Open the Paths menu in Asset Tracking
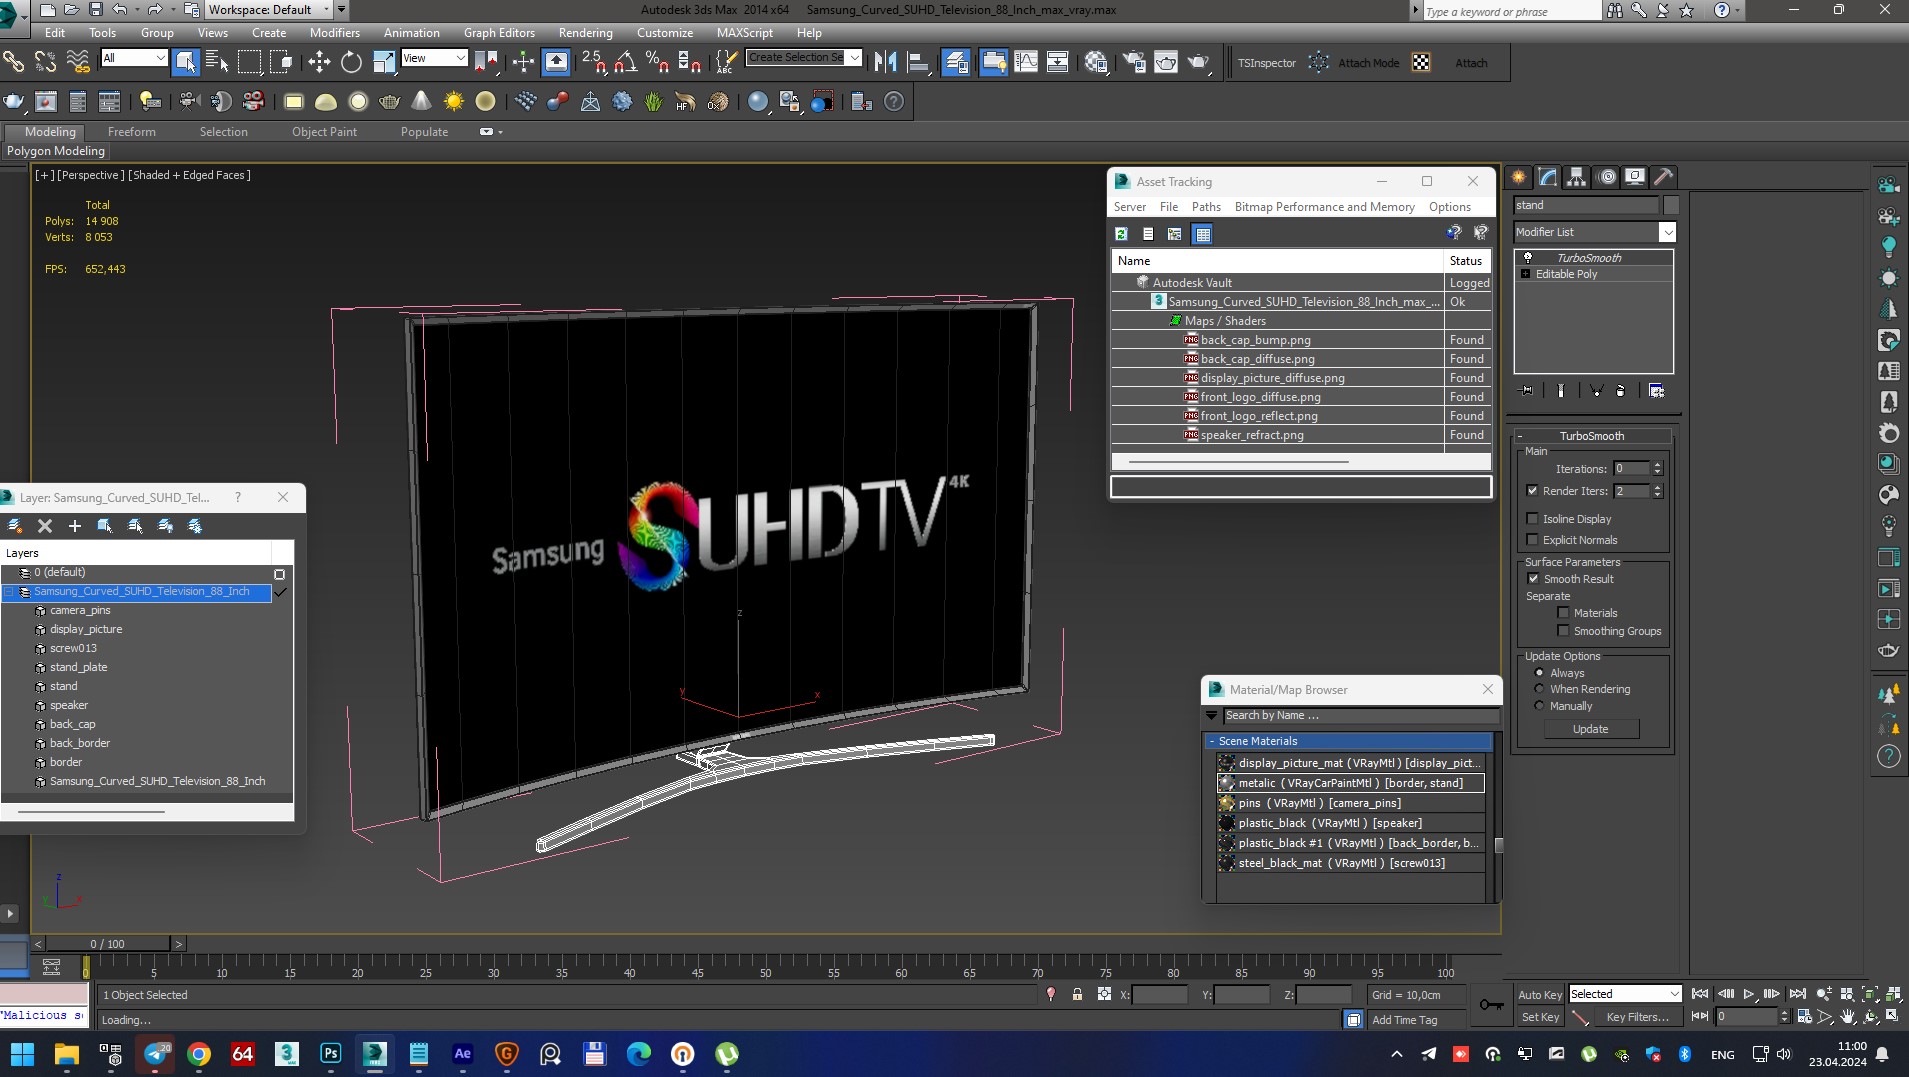The width and height of the screenshot is (1909, 1077). [x=1206, y=207]
